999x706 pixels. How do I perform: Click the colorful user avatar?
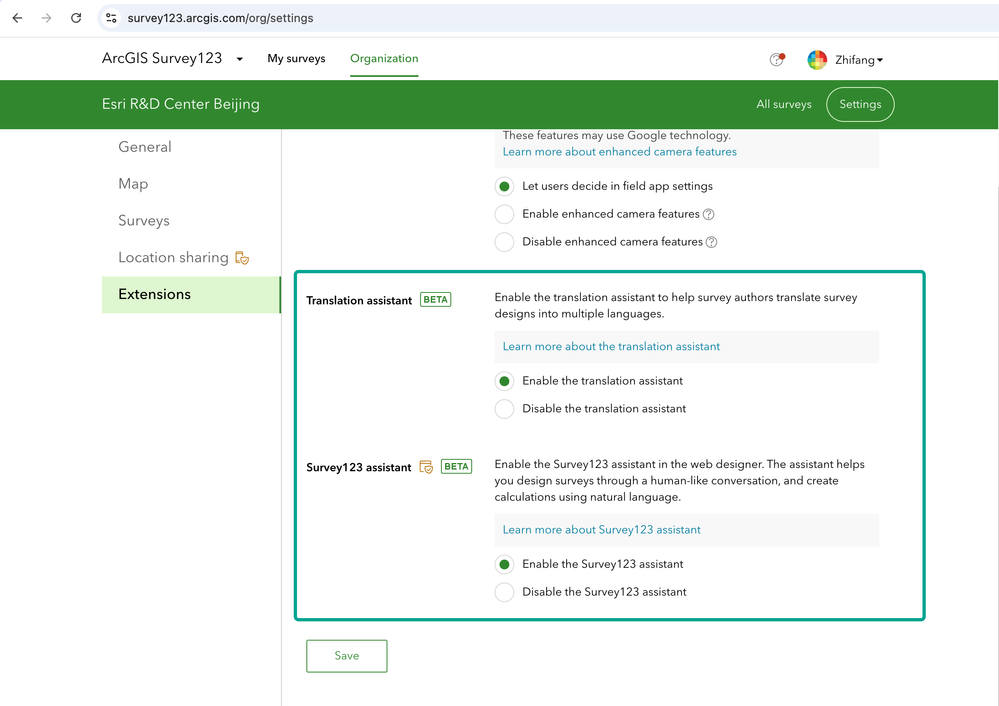pos(817,60)
